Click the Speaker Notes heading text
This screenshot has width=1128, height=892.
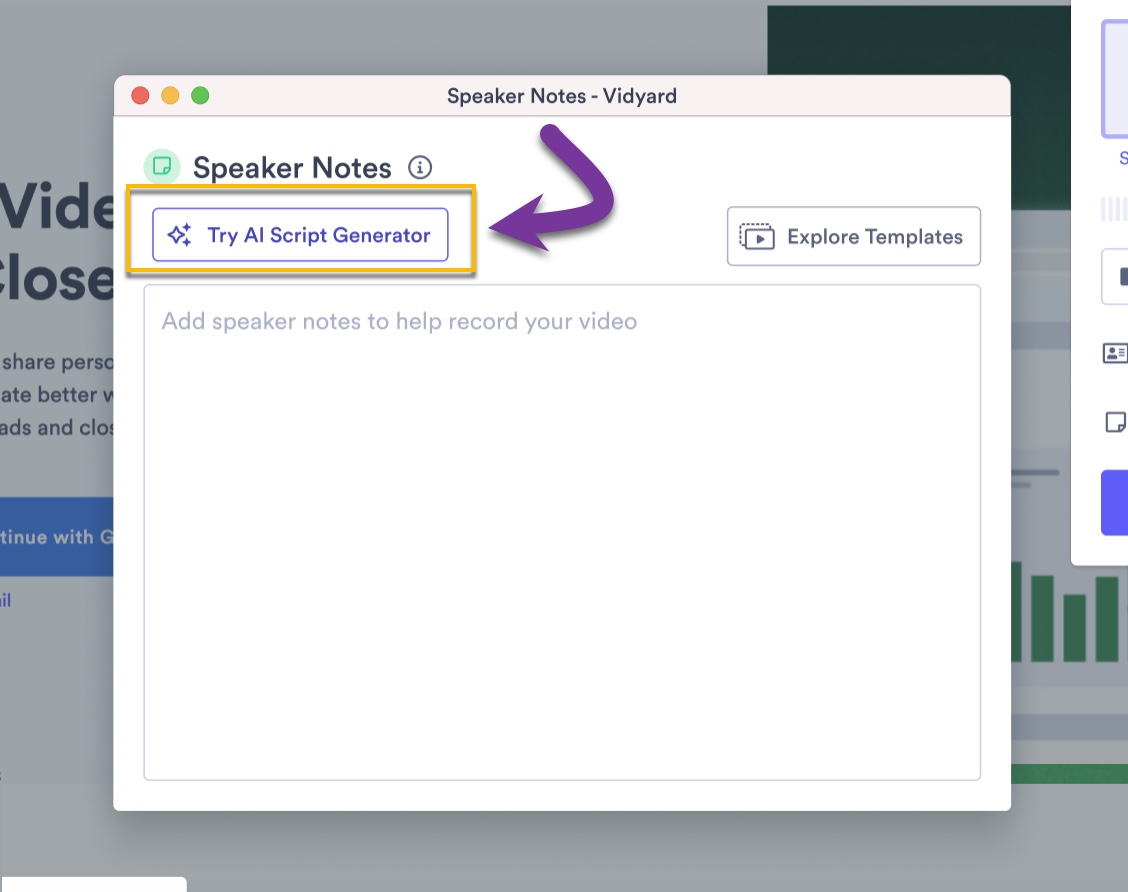coord(292,168)
